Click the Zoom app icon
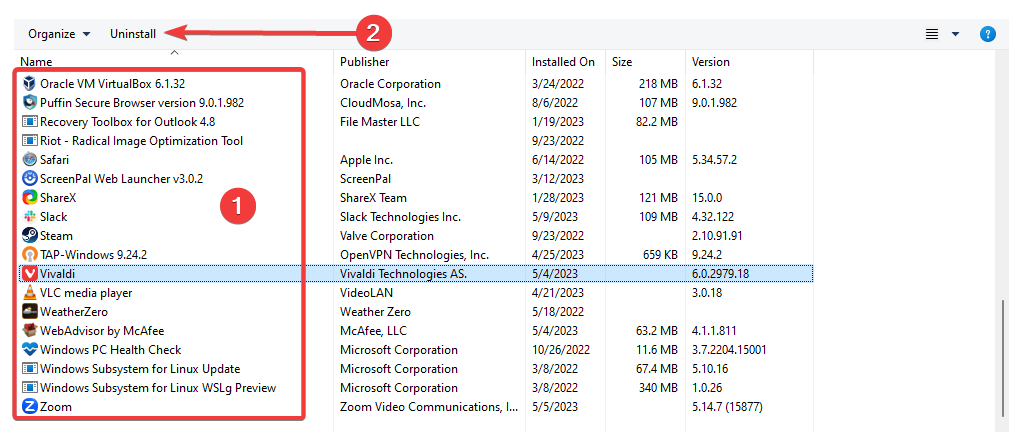 [x=30, y=407]
